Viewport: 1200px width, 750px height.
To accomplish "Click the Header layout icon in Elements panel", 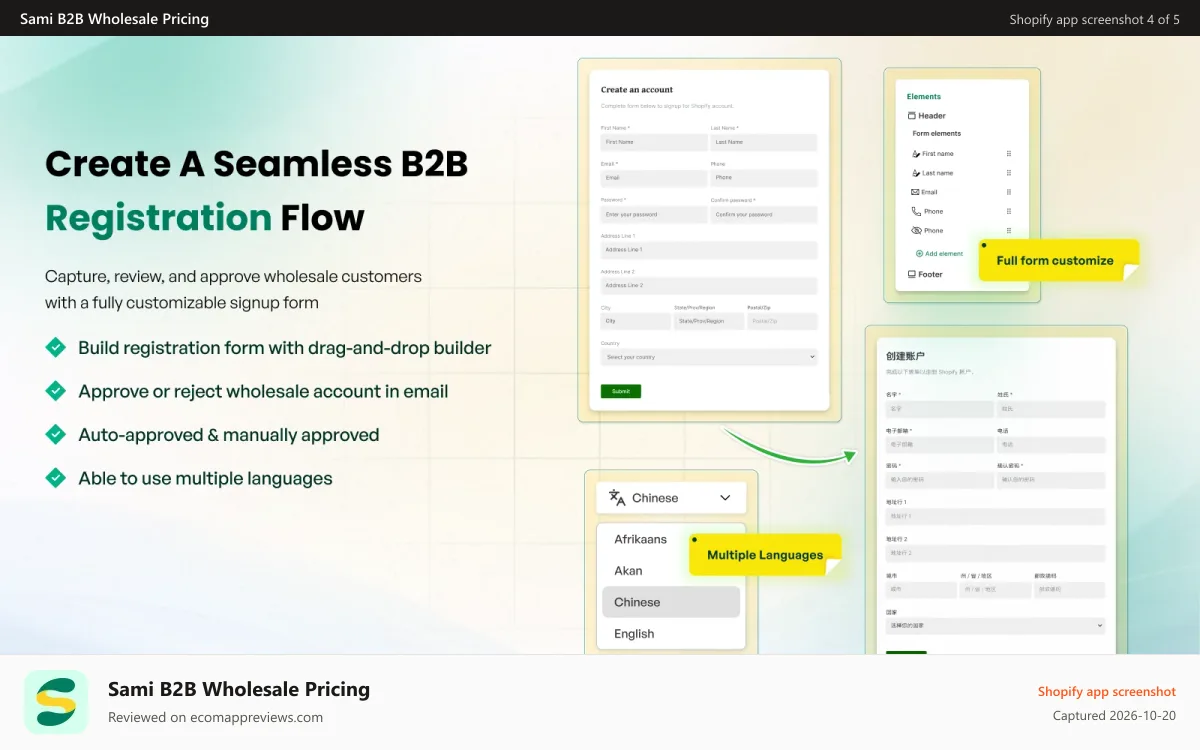I will click(911, 116).
